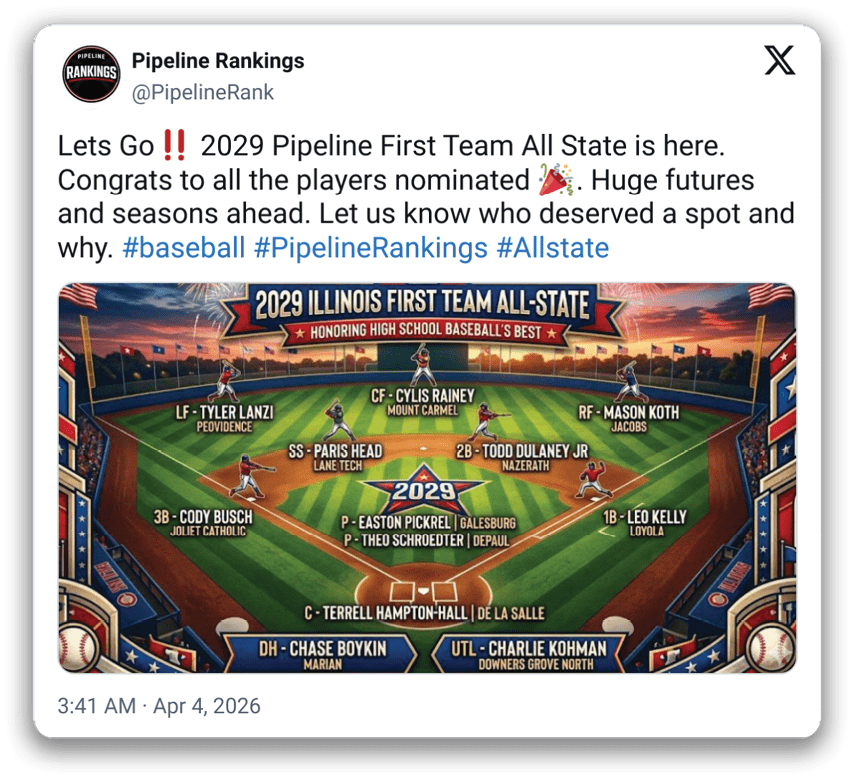The height and width of the screenshot is (780, 854).
Task: Click the center fielder figure above Cylis Rainey
Action: [x=423, y=366]
